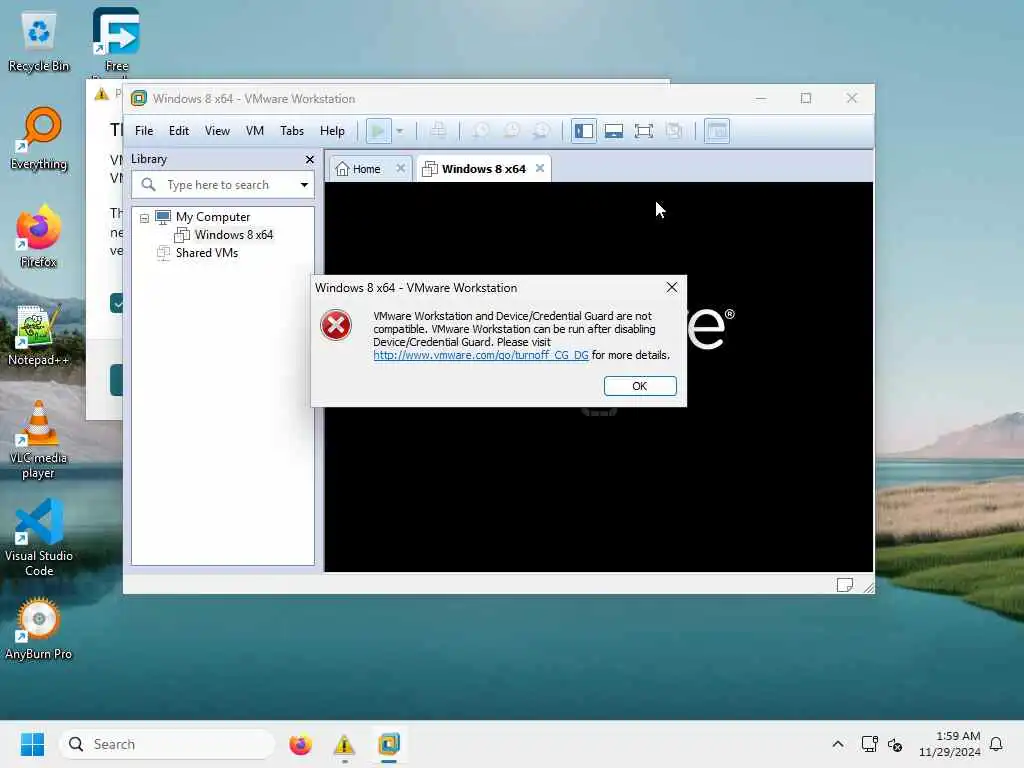Click the library search field
Viewport: 1024px width, 768px height.
[223, 185]
